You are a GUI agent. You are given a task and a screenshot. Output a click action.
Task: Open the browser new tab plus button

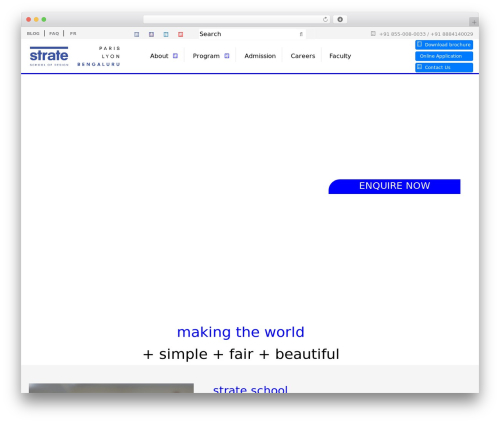point(474,22)
